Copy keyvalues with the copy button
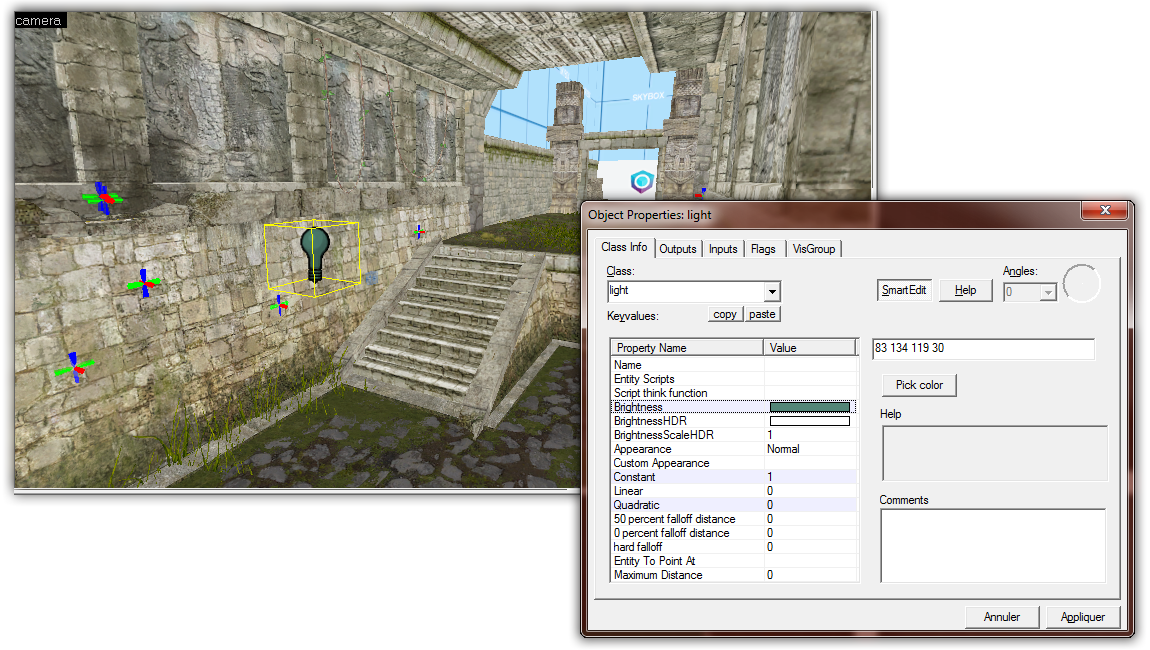Viewport: 1150px width, 650px height. point(725,314)
